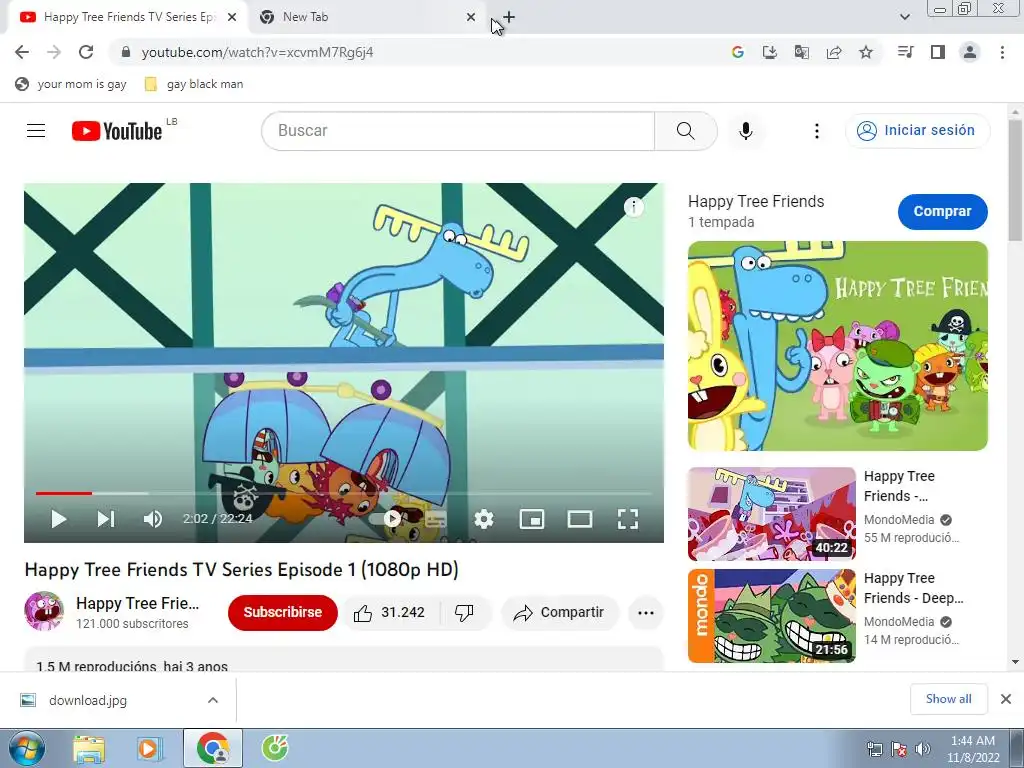The height and width of the screenshot is (768, 1024).
Task: Like the video with 31.242 likes
Action: [390, 613]
